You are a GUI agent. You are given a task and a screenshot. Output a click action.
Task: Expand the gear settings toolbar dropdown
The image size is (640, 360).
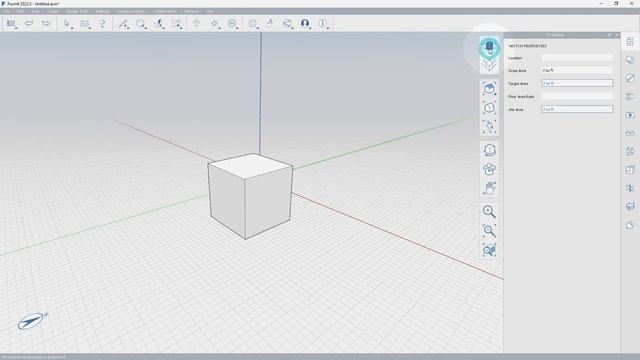pos(253,24)
